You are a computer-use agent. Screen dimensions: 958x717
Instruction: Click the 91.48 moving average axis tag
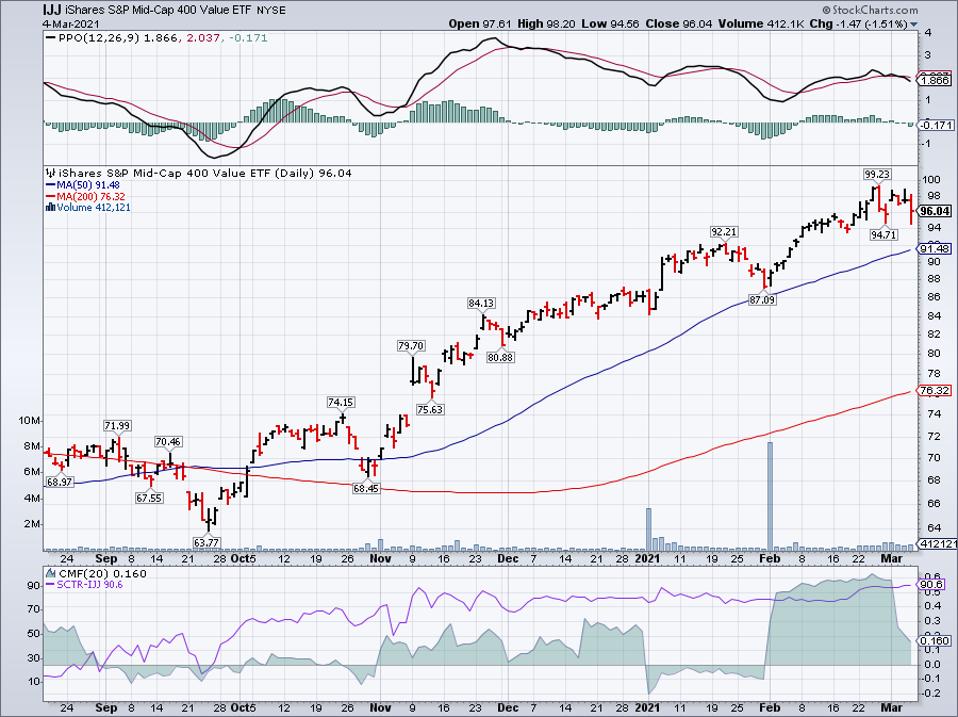pyautogui.click(x=932, y=249)
